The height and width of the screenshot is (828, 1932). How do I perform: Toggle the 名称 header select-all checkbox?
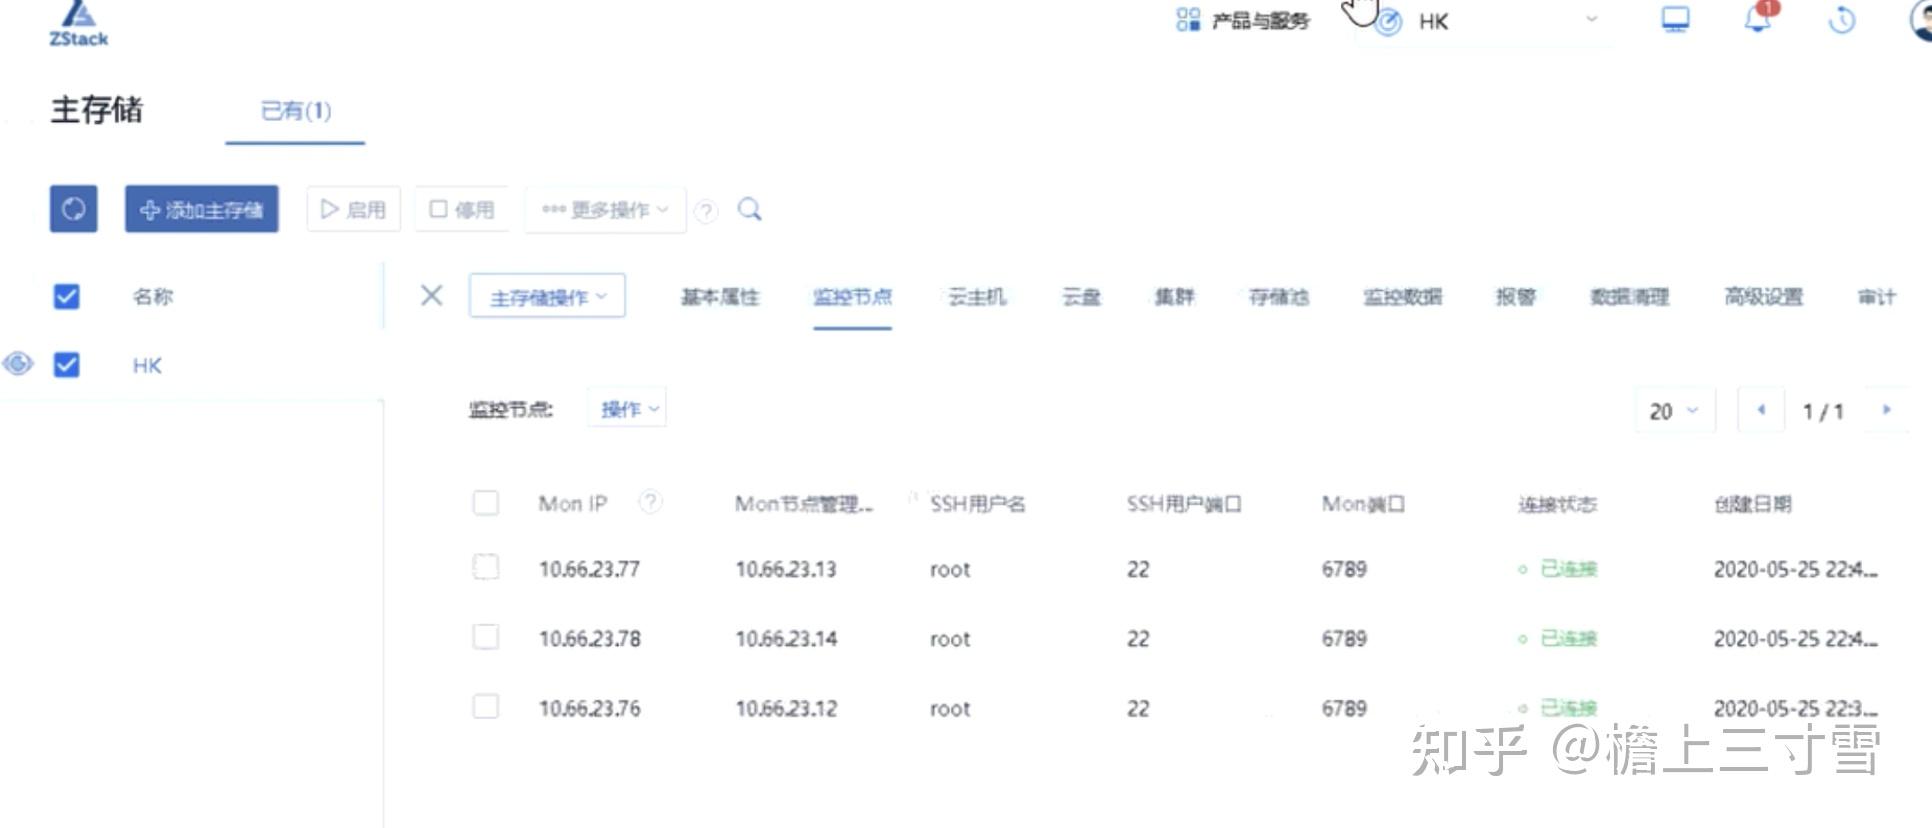pyautogui.click(x=67, y=296)
